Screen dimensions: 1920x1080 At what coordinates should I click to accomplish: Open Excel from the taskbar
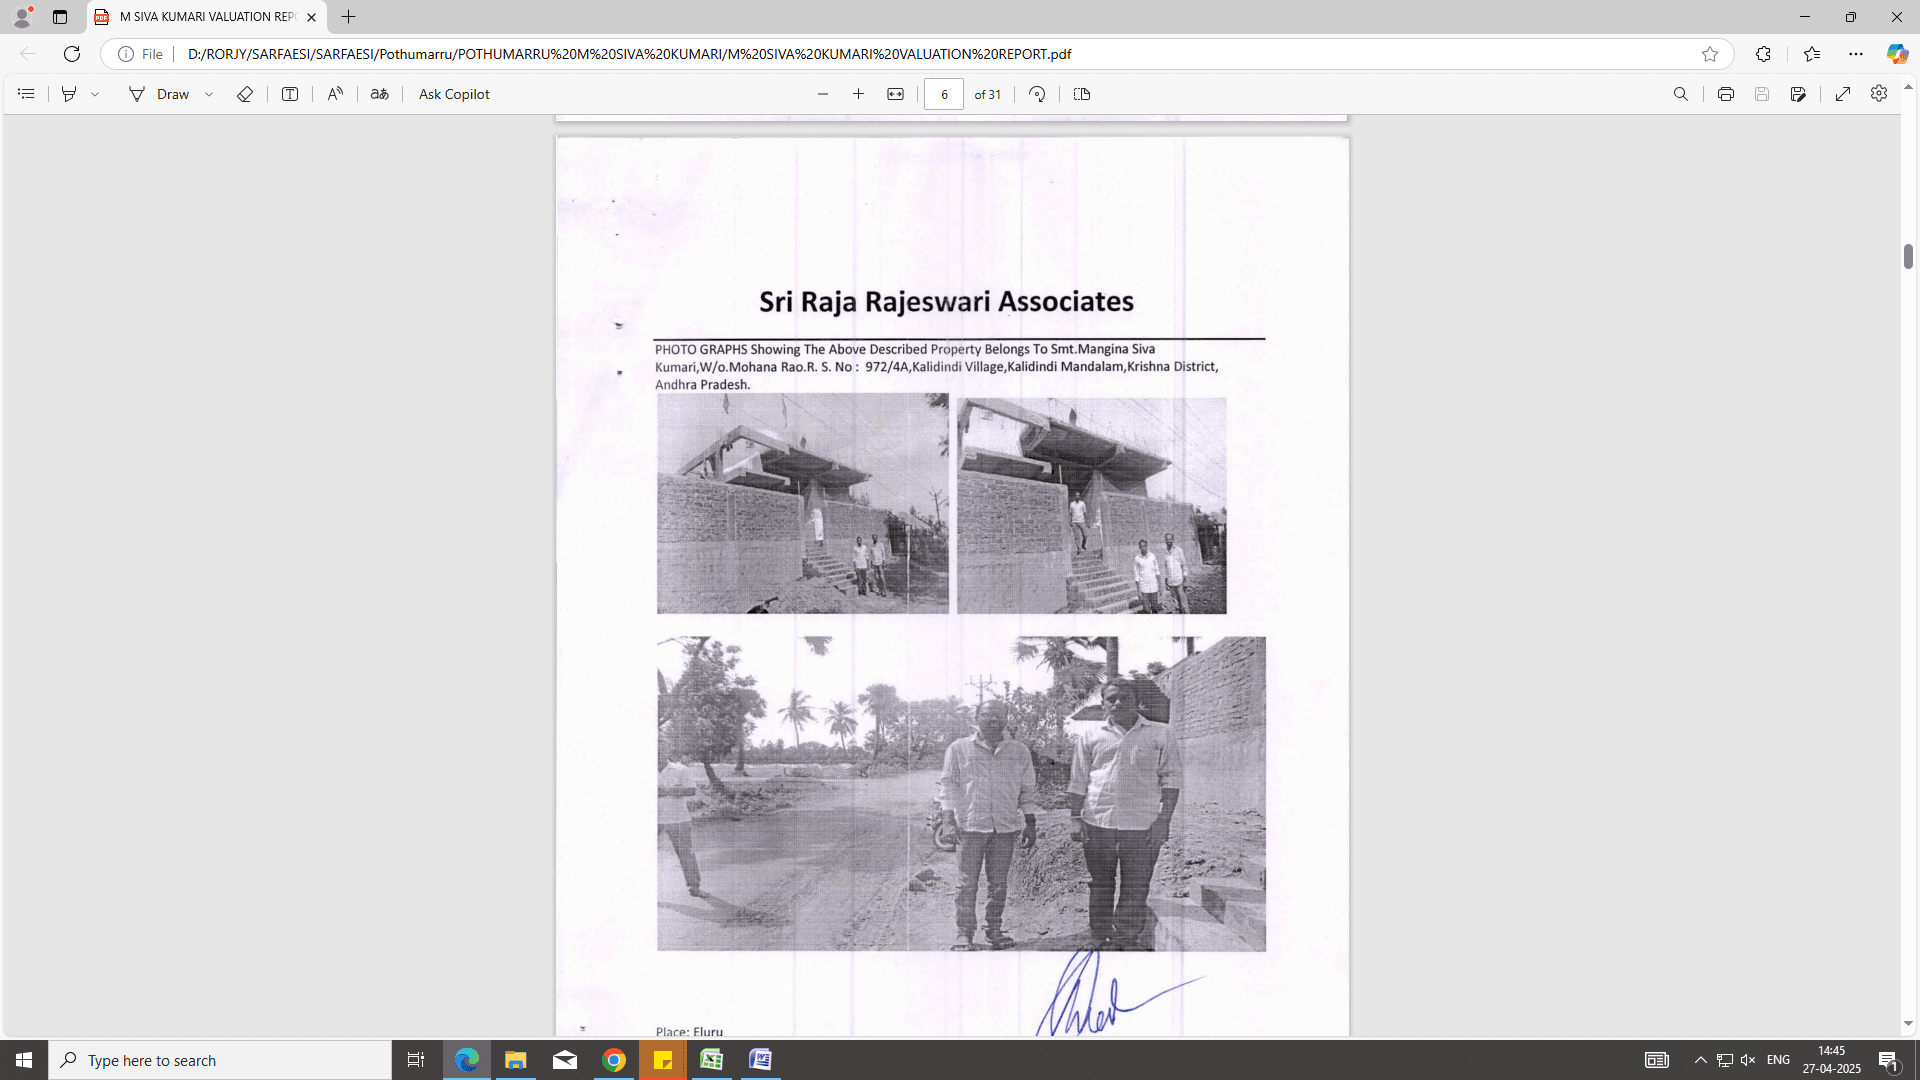pyautogui.click(x=711, y=1060)
